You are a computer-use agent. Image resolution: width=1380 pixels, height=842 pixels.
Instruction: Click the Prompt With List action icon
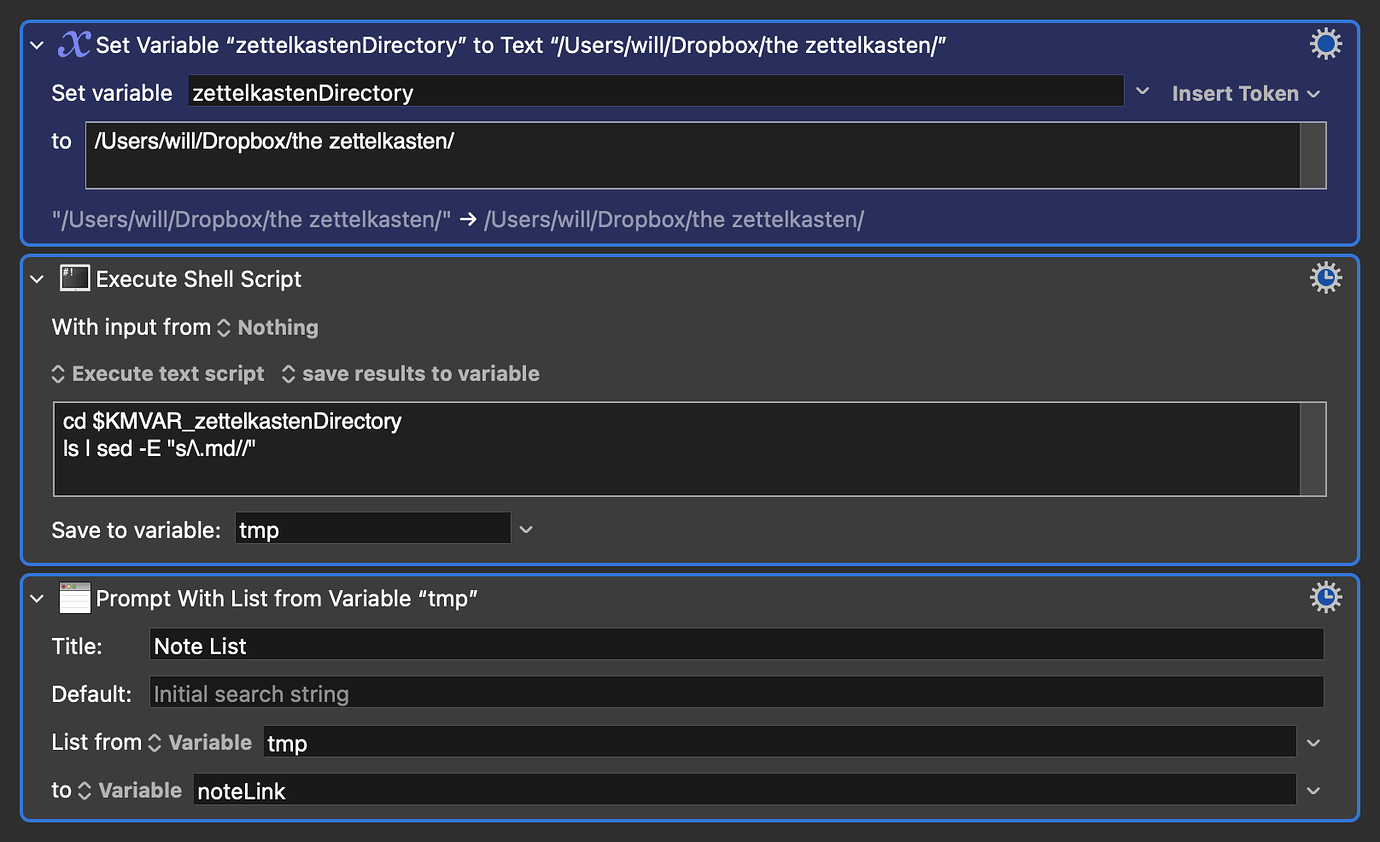(x=74, y=597)
